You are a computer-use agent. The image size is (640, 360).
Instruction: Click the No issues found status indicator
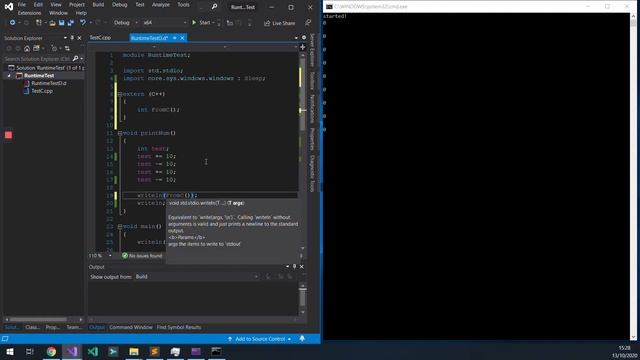click(142, 256)
